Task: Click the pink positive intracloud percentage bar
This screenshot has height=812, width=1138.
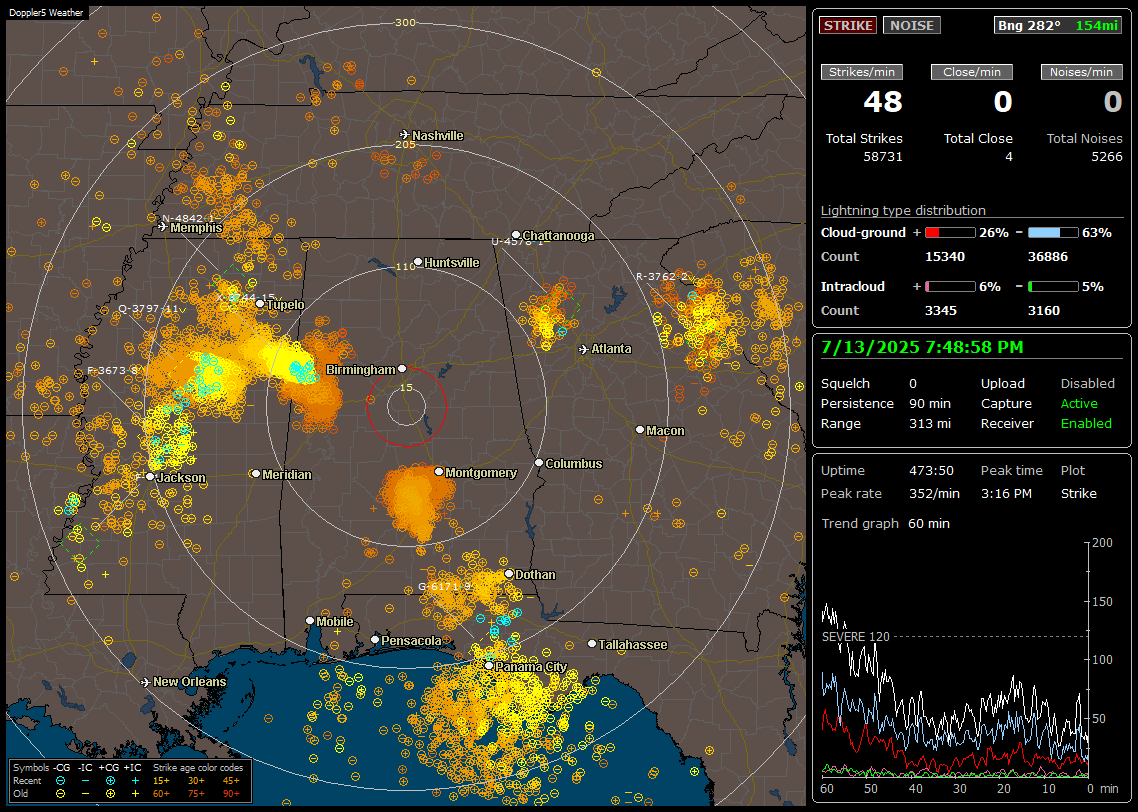Action: click(950, 287)
